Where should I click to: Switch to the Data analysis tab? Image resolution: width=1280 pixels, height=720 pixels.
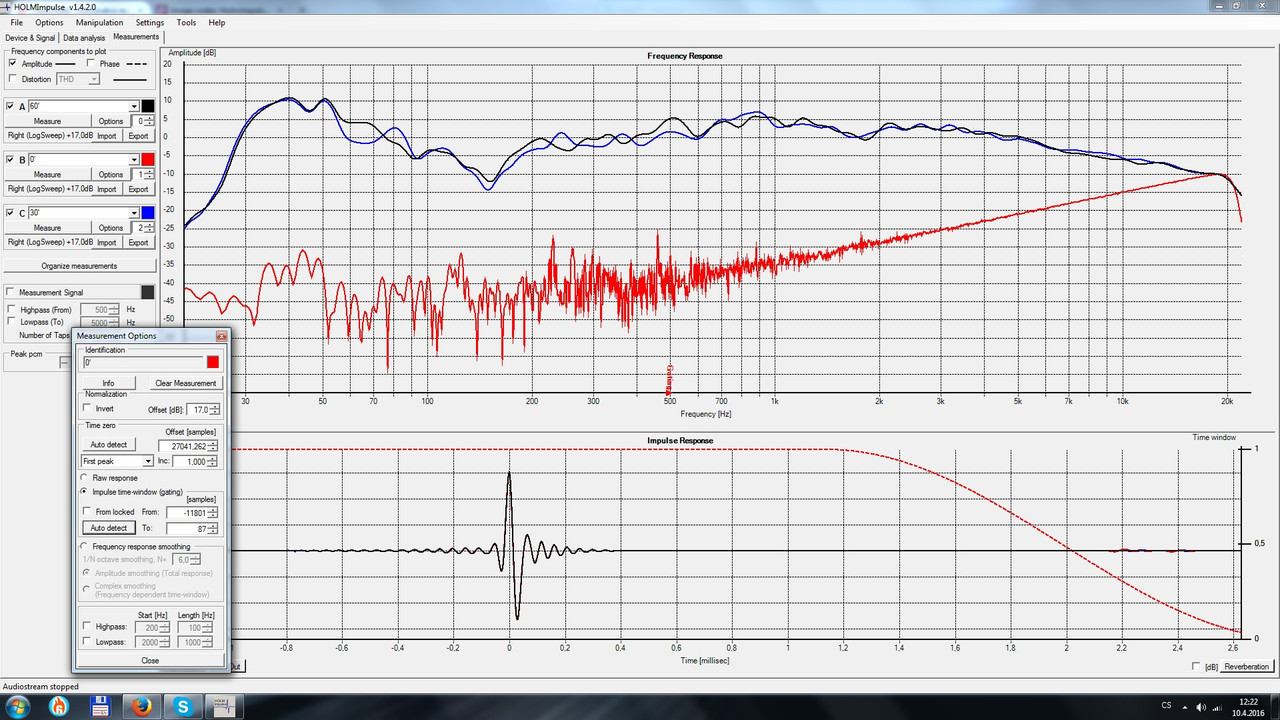[84, 37]
